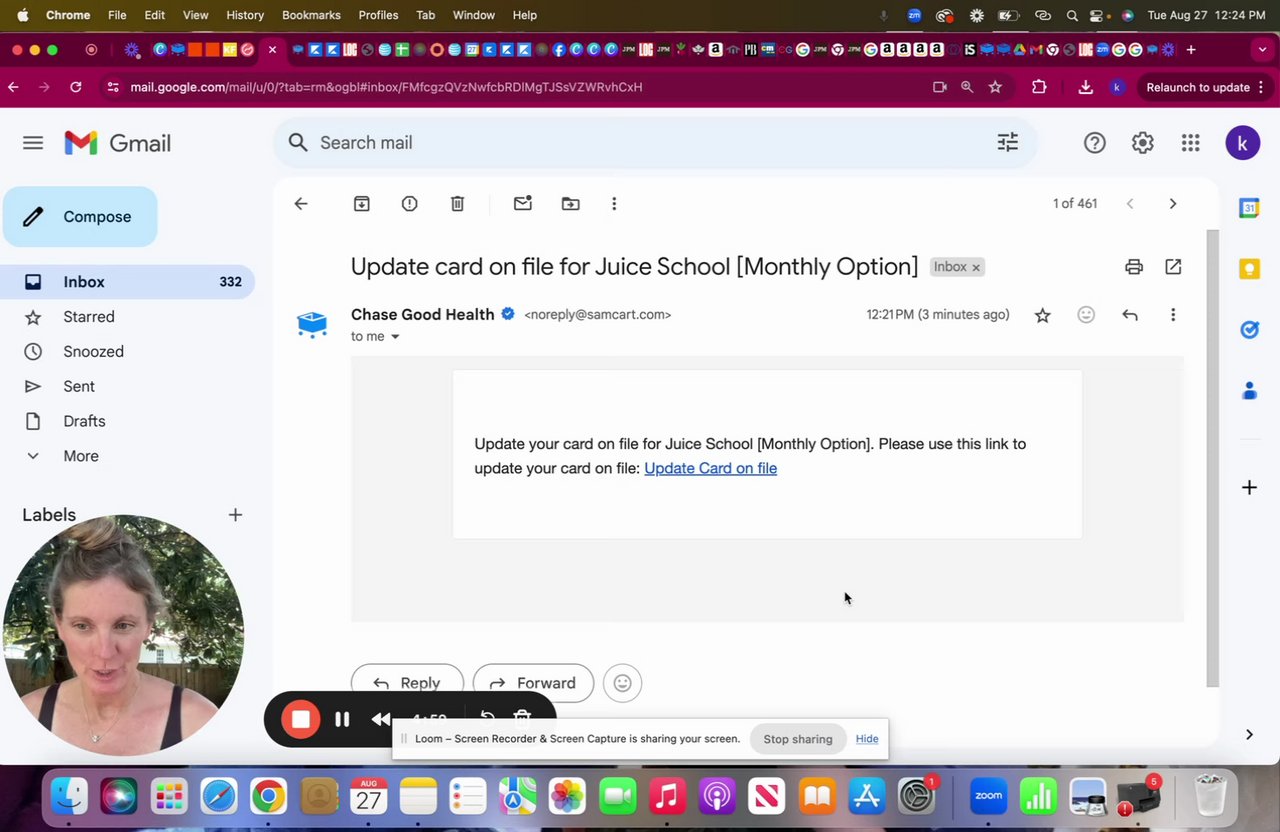Get add-ons with the plus icon

1249,488
